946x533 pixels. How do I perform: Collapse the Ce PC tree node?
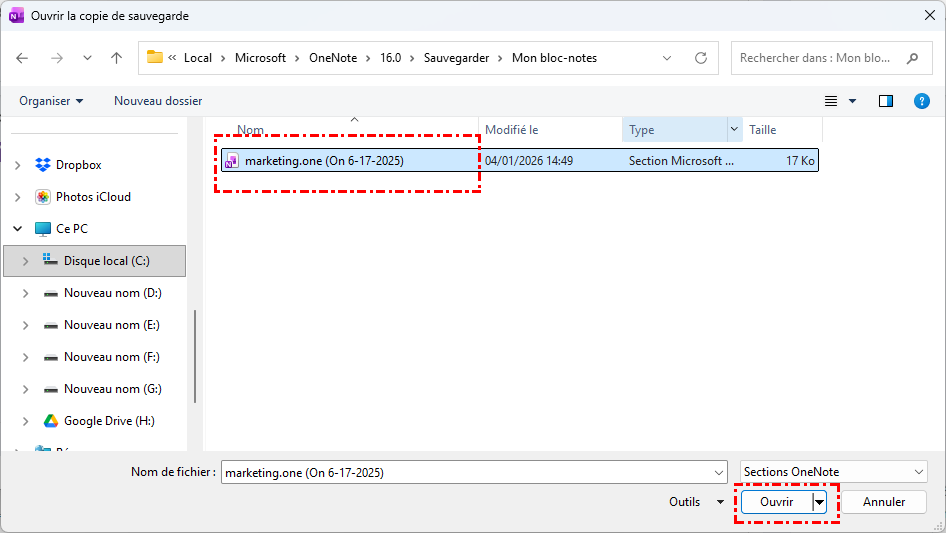(18, 229)
